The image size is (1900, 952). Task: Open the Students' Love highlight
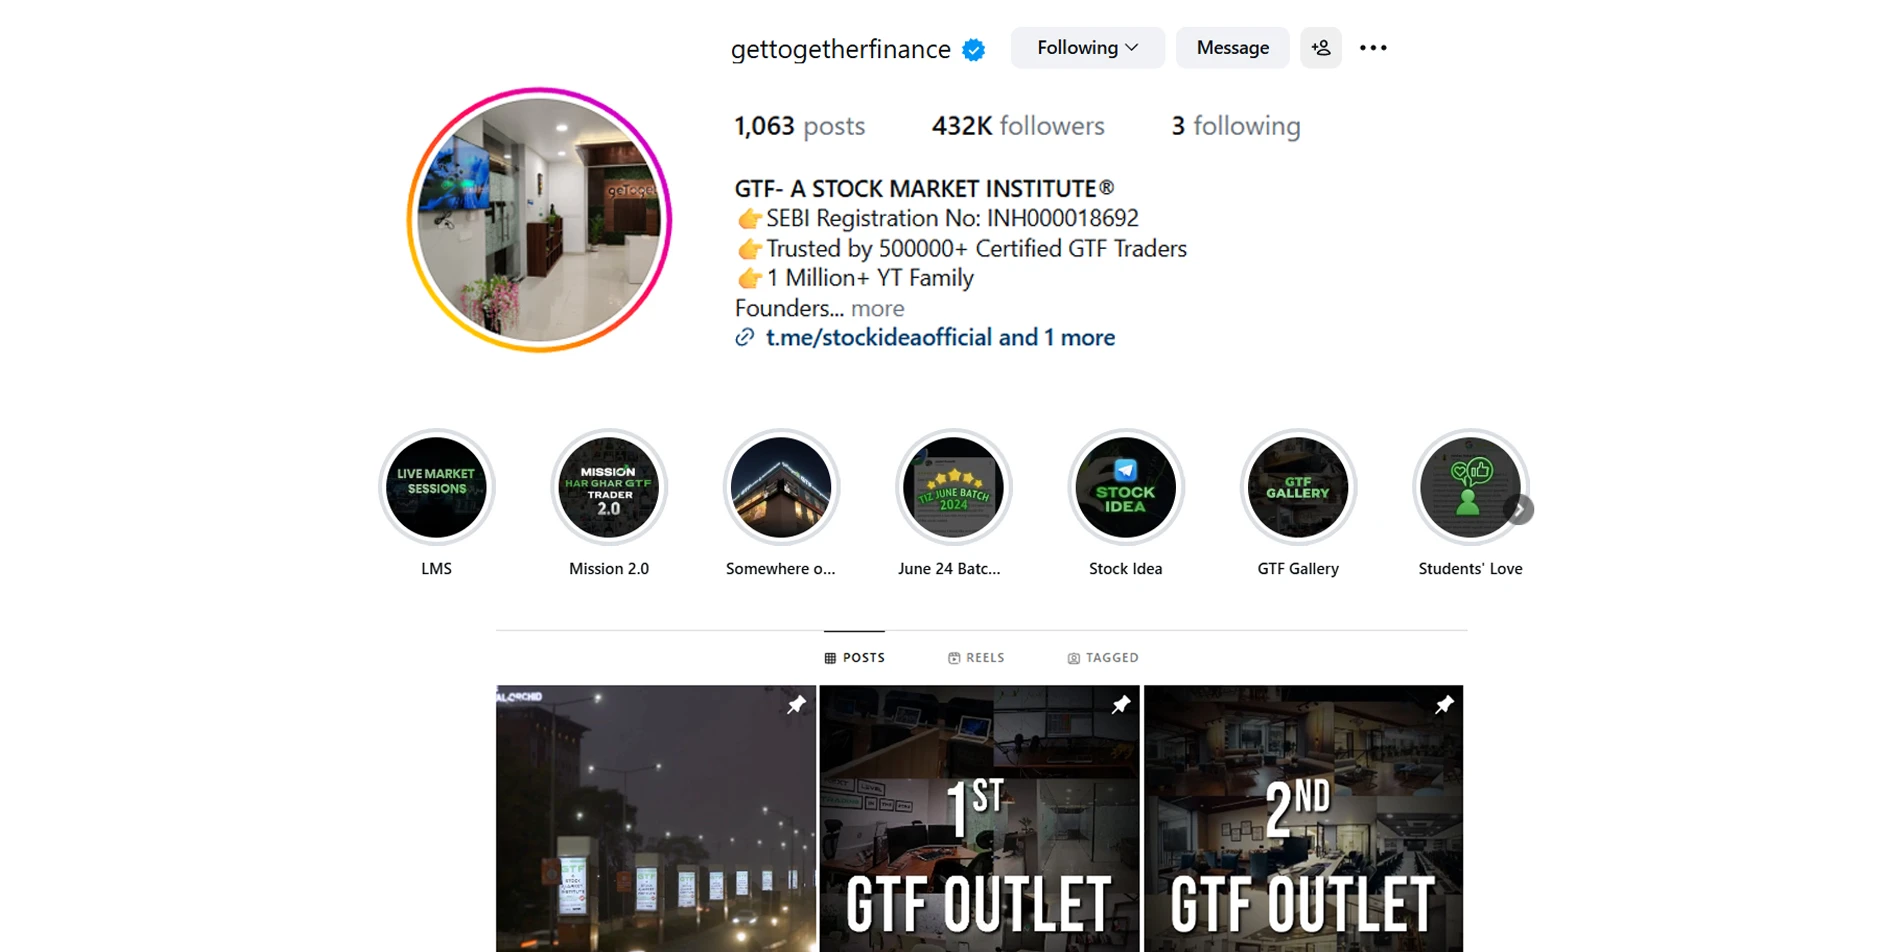click(x=1470, y=487)
